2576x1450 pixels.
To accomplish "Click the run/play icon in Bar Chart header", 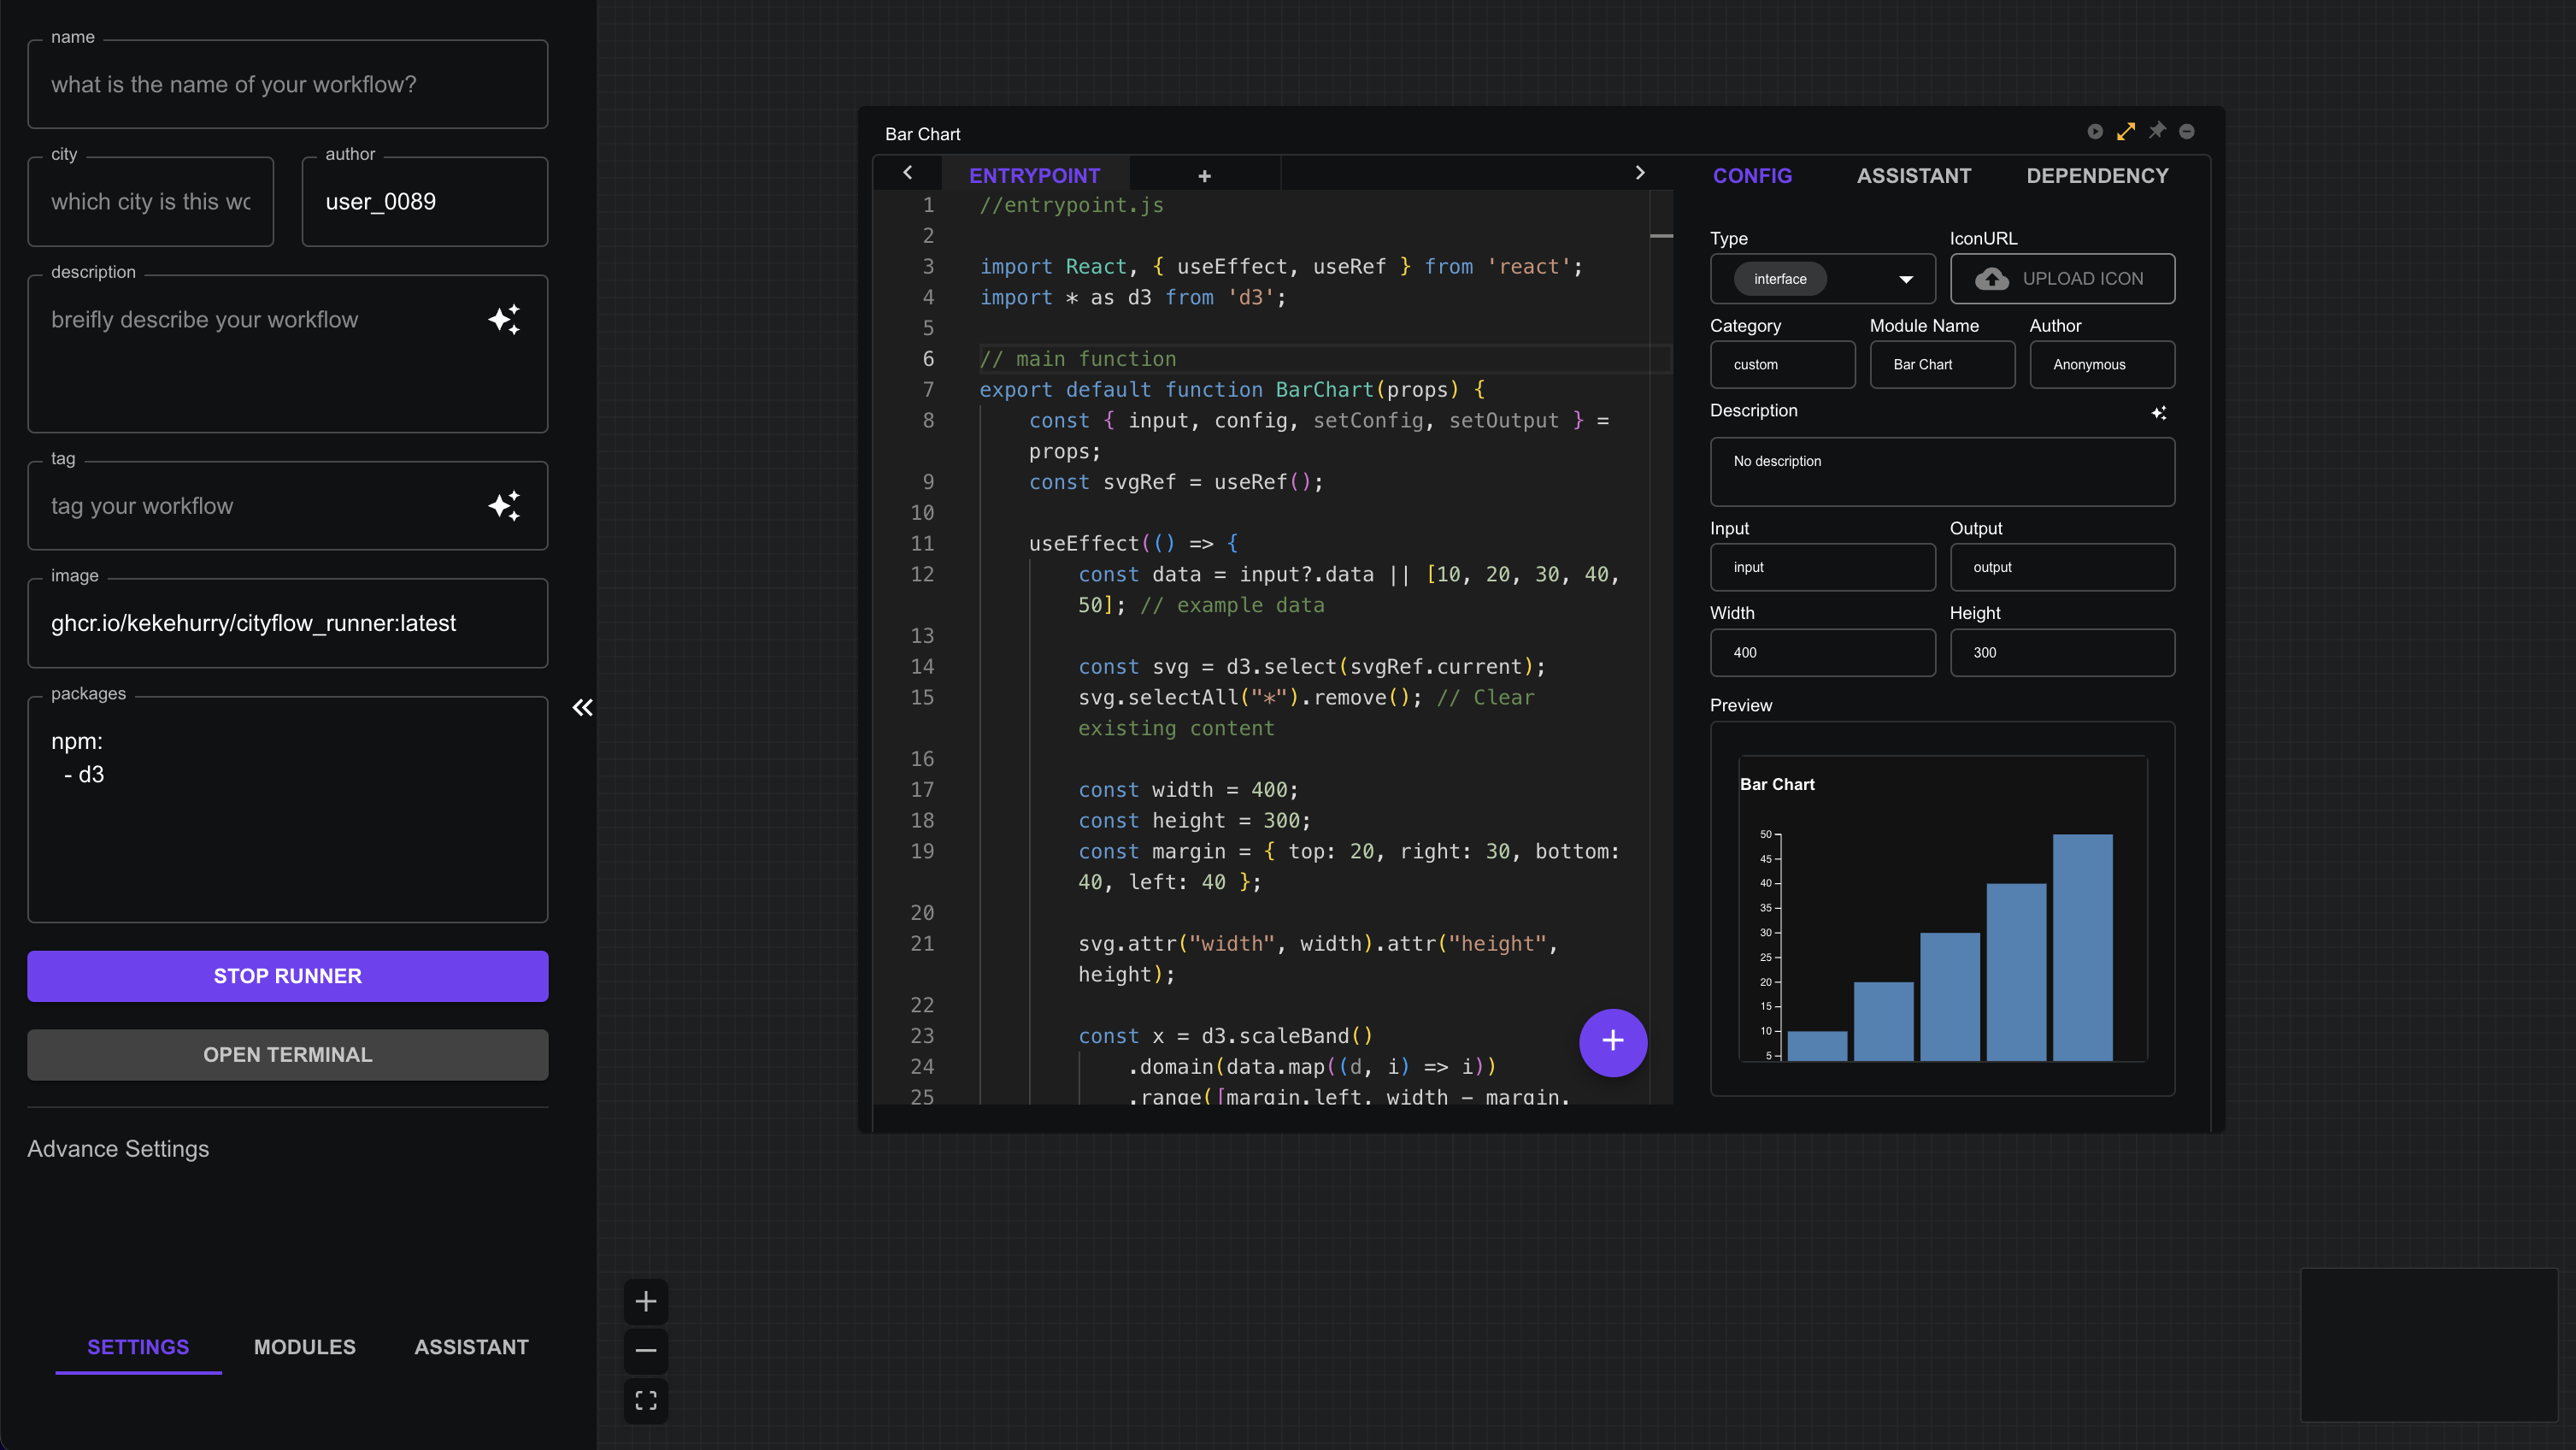I will (x=2095, y=132).
